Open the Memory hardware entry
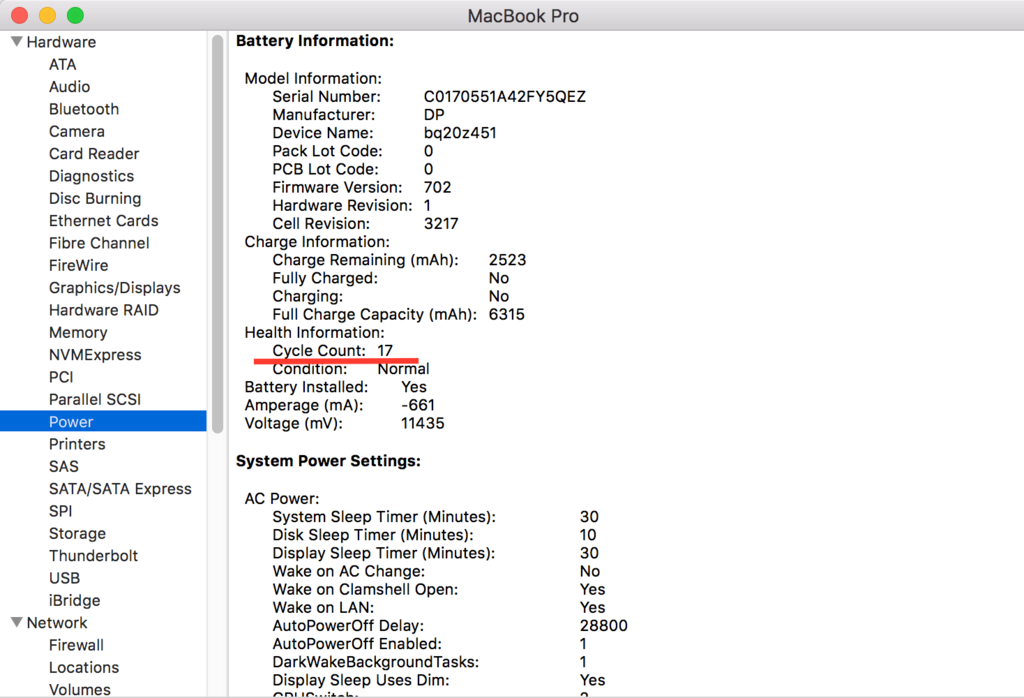1024x698 pixels. [78, 332]
